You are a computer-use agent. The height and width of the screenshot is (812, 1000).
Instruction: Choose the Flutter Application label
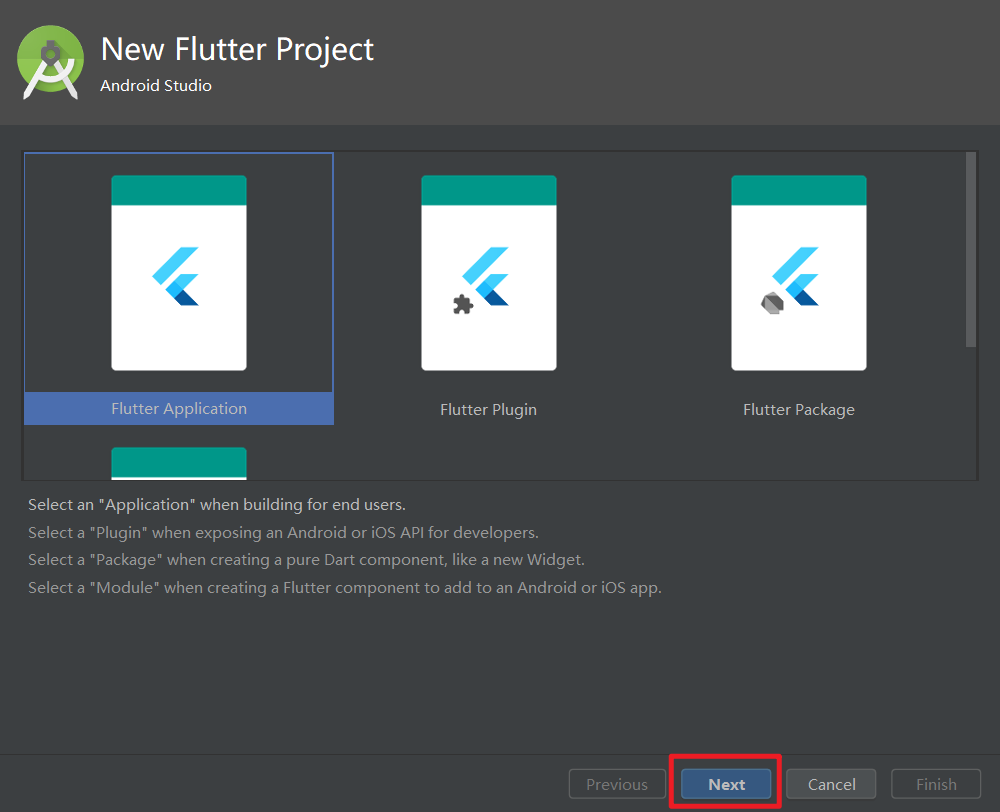[x=179, y=409]
